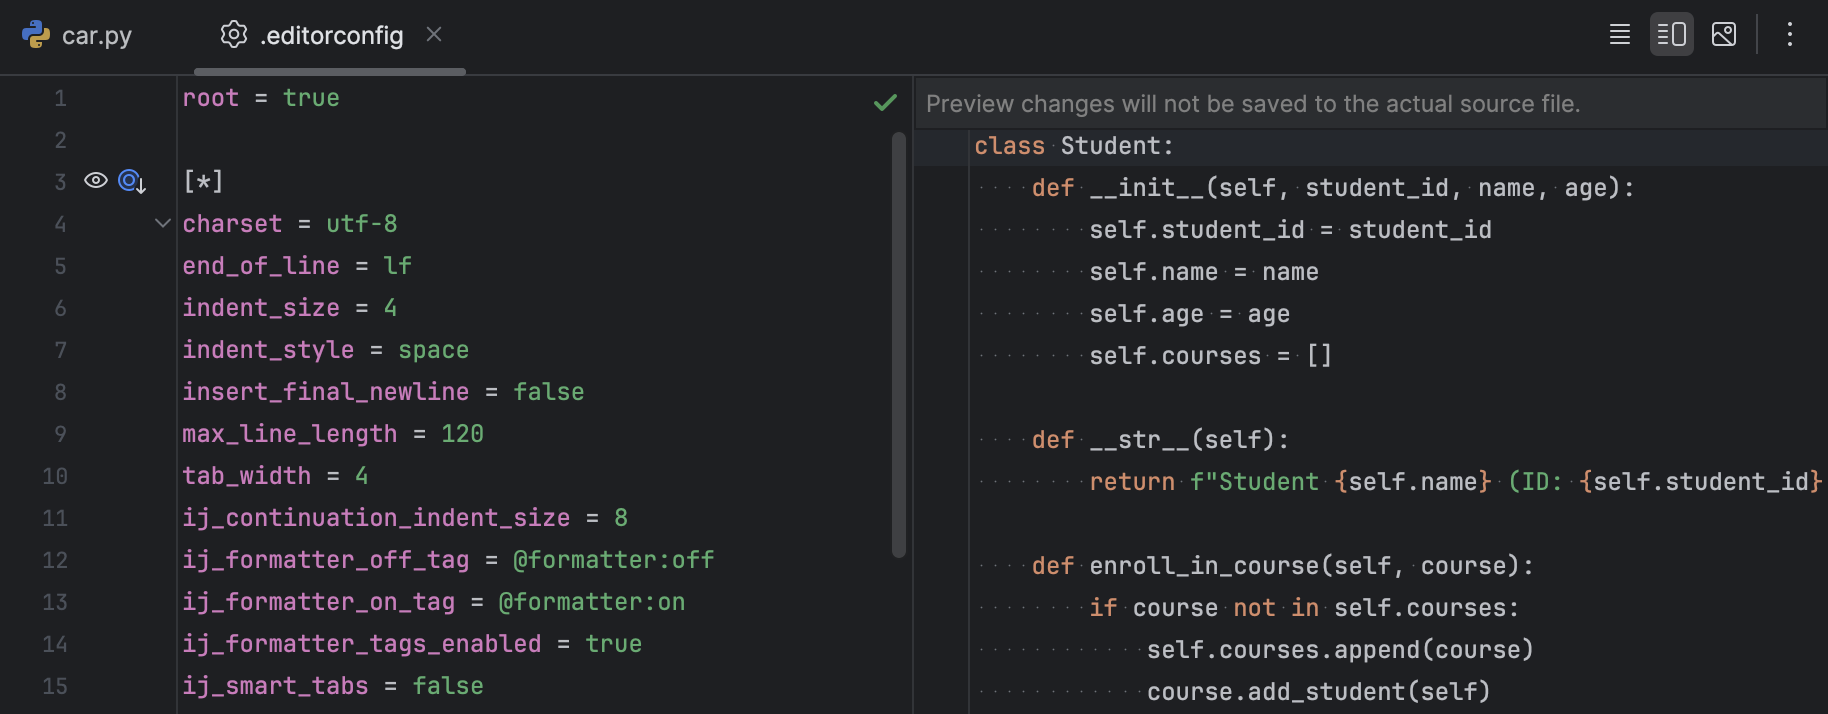Click the green inspection checkmark icon

(x=885, y=102)
